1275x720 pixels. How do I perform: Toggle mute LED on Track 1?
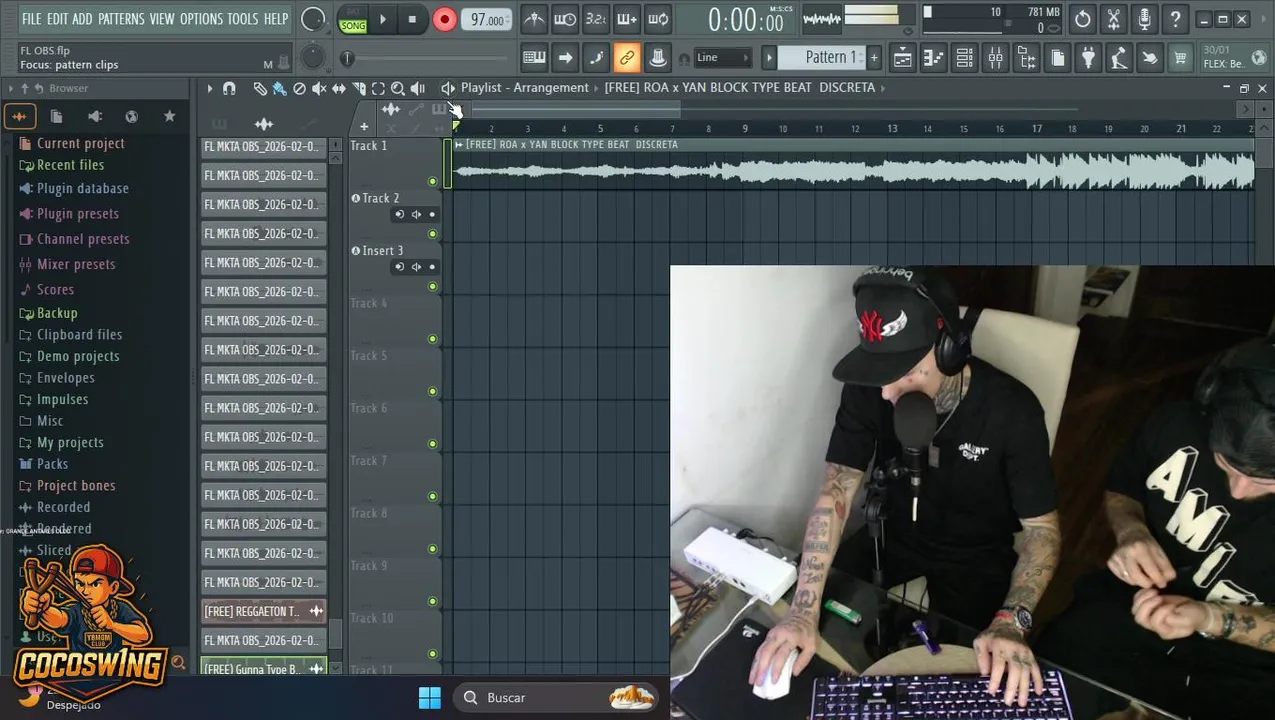432,181
